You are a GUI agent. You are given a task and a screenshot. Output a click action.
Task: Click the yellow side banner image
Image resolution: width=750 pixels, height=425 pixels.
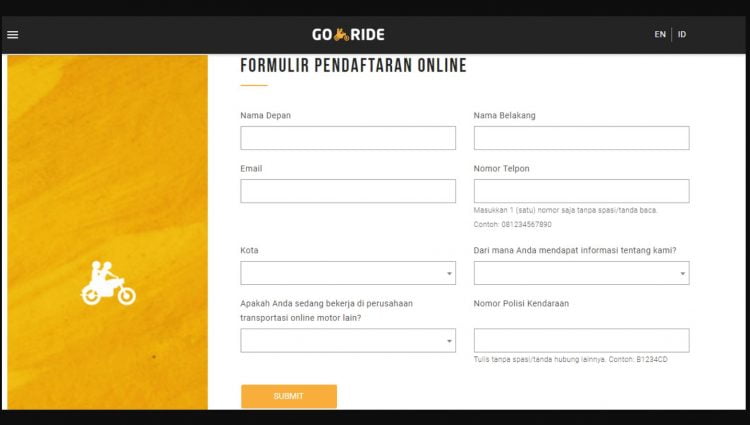point(108,232)
